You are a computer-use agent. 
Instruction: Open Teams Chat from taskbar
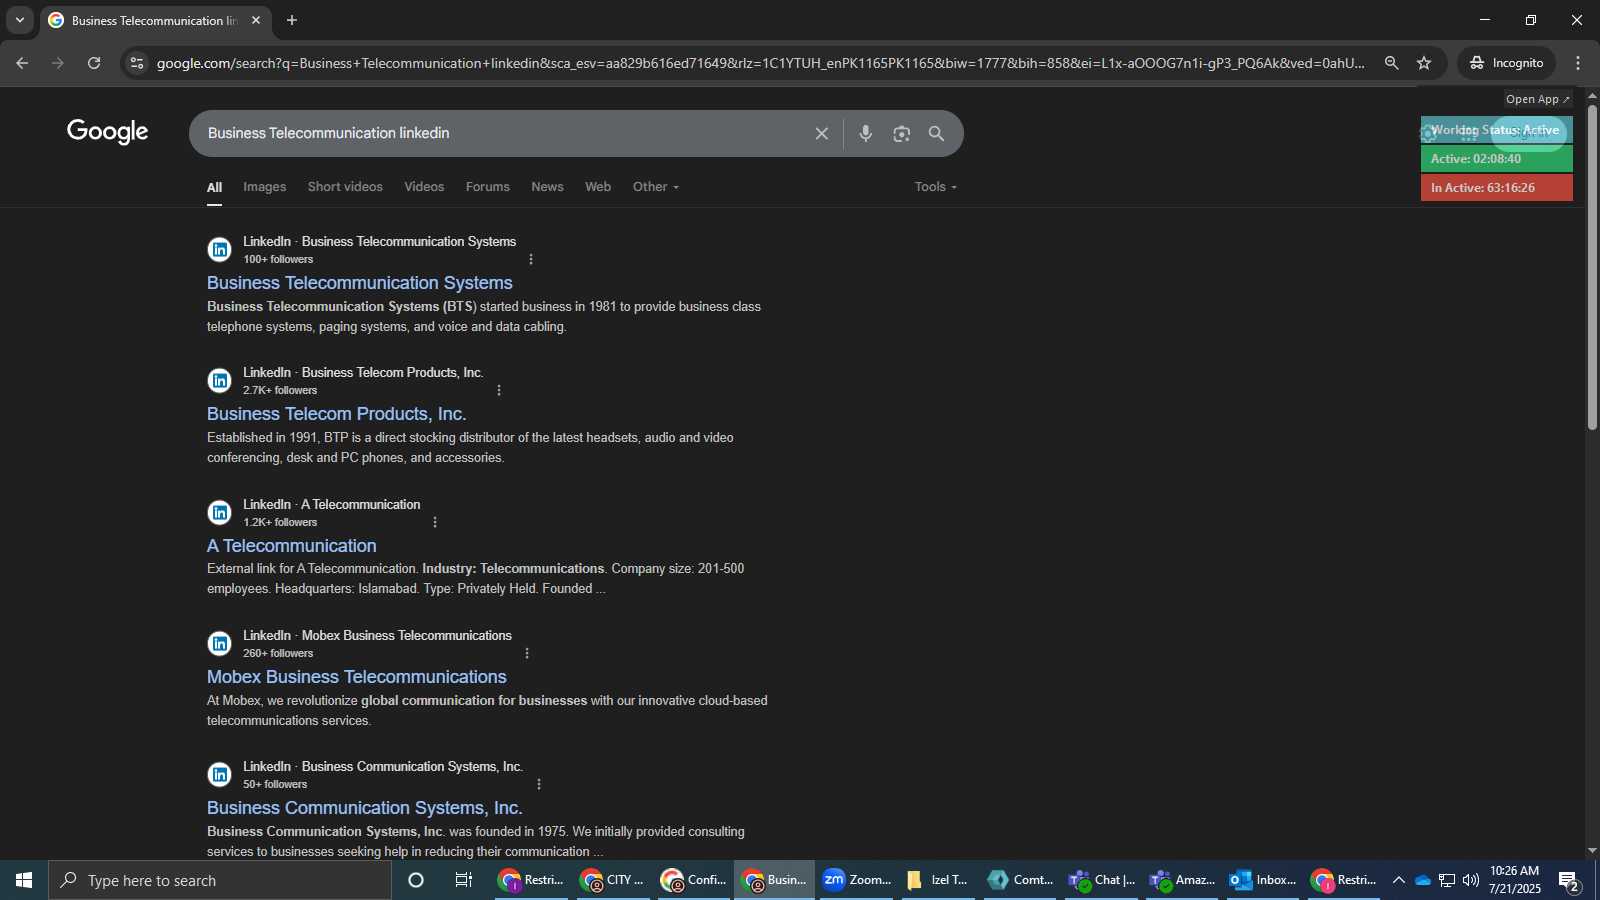1100,880
